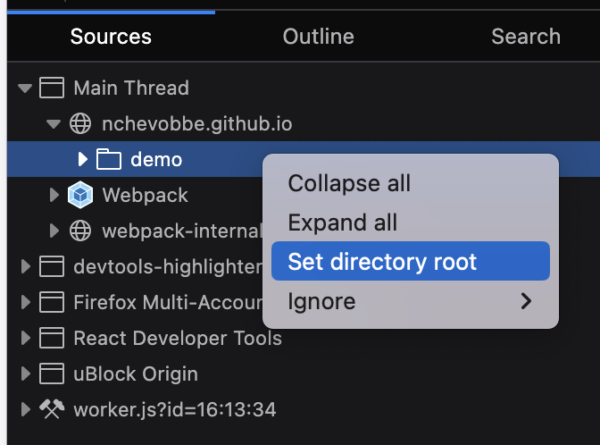The height and width of the screenshot is (445, 600).
Task: Switch to the Outline tab
Action: point(318,37)
